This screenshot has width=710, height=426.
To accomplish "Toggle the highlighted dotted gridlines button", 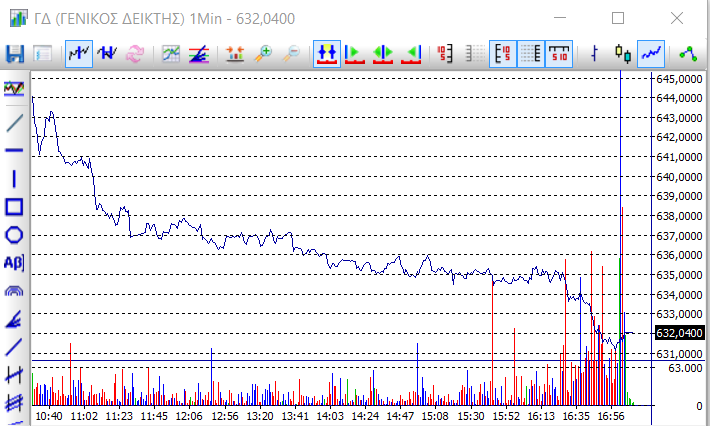I will click(531, 54).
